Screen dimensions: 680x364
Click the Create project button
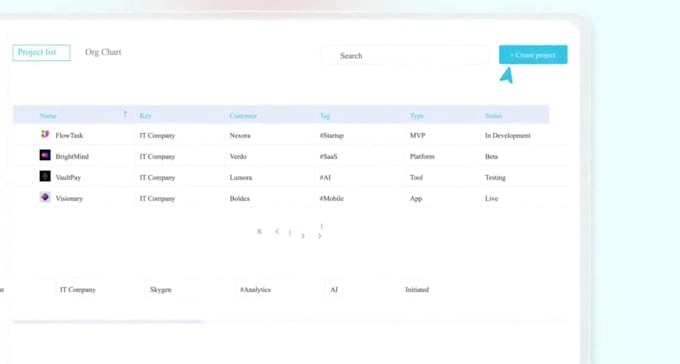(x=533, y=55)
